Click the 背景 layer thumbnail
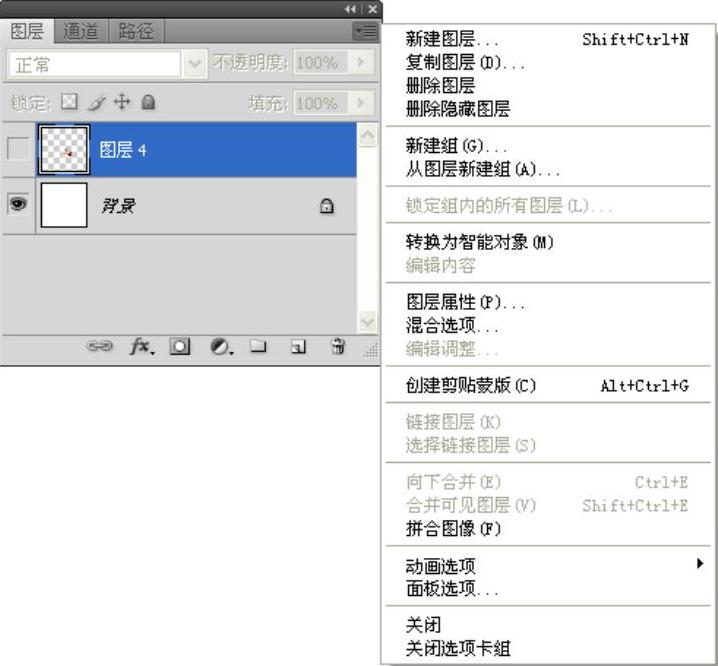Viewport: 718px width, 666px height. (64, 205)
